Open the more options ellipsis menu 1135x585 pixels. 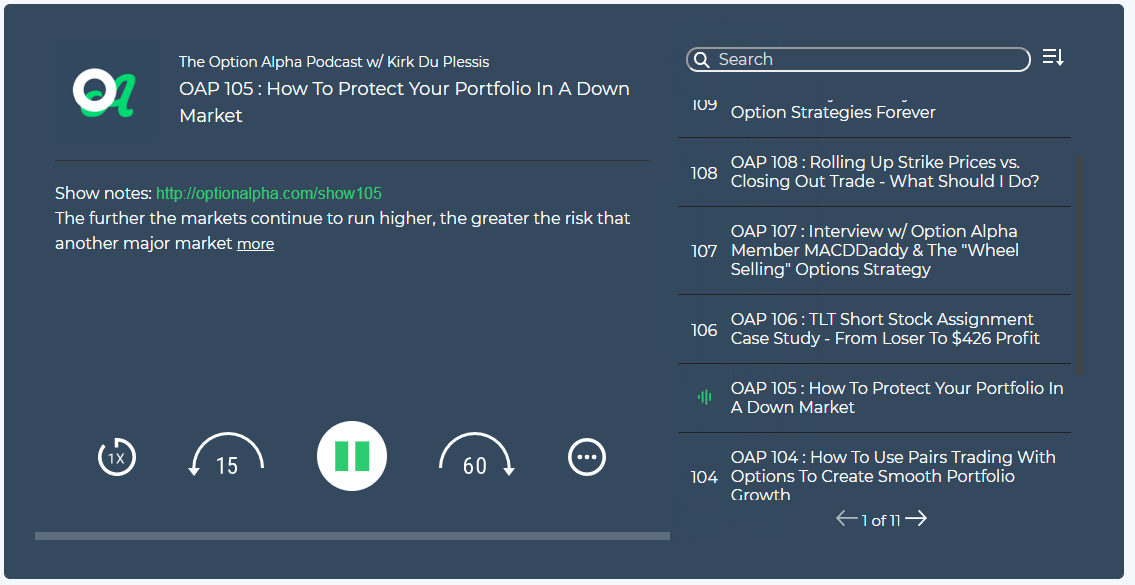coord(586,458)
